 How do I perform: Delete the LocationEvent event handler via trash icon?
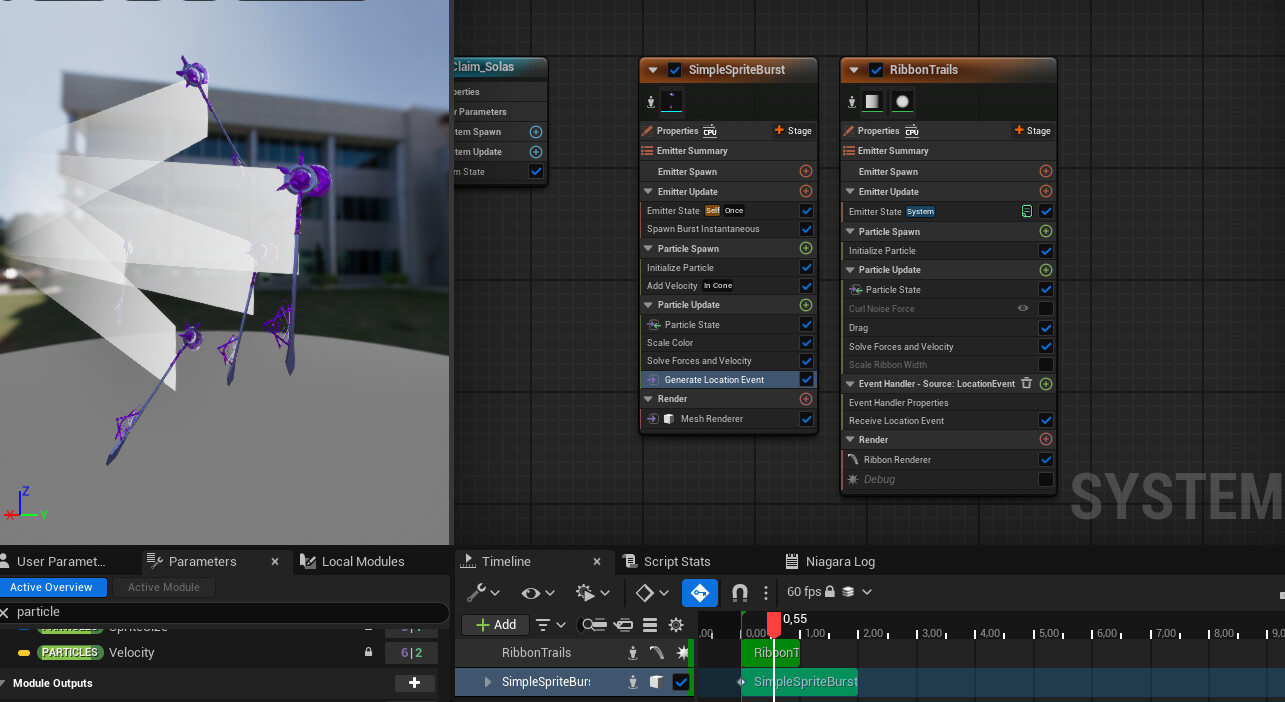click(x=1026, y=384)
